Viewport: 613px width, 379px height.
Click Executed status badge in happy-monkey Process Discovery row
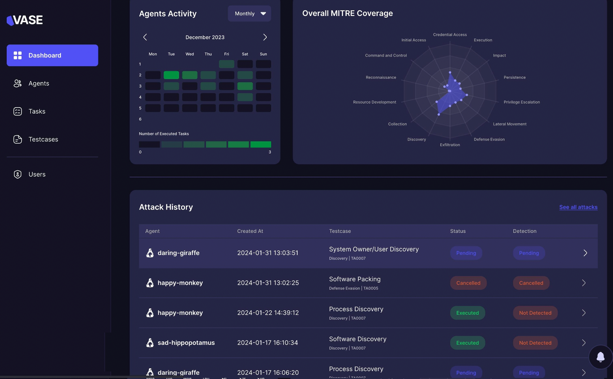tap(468, 313)
